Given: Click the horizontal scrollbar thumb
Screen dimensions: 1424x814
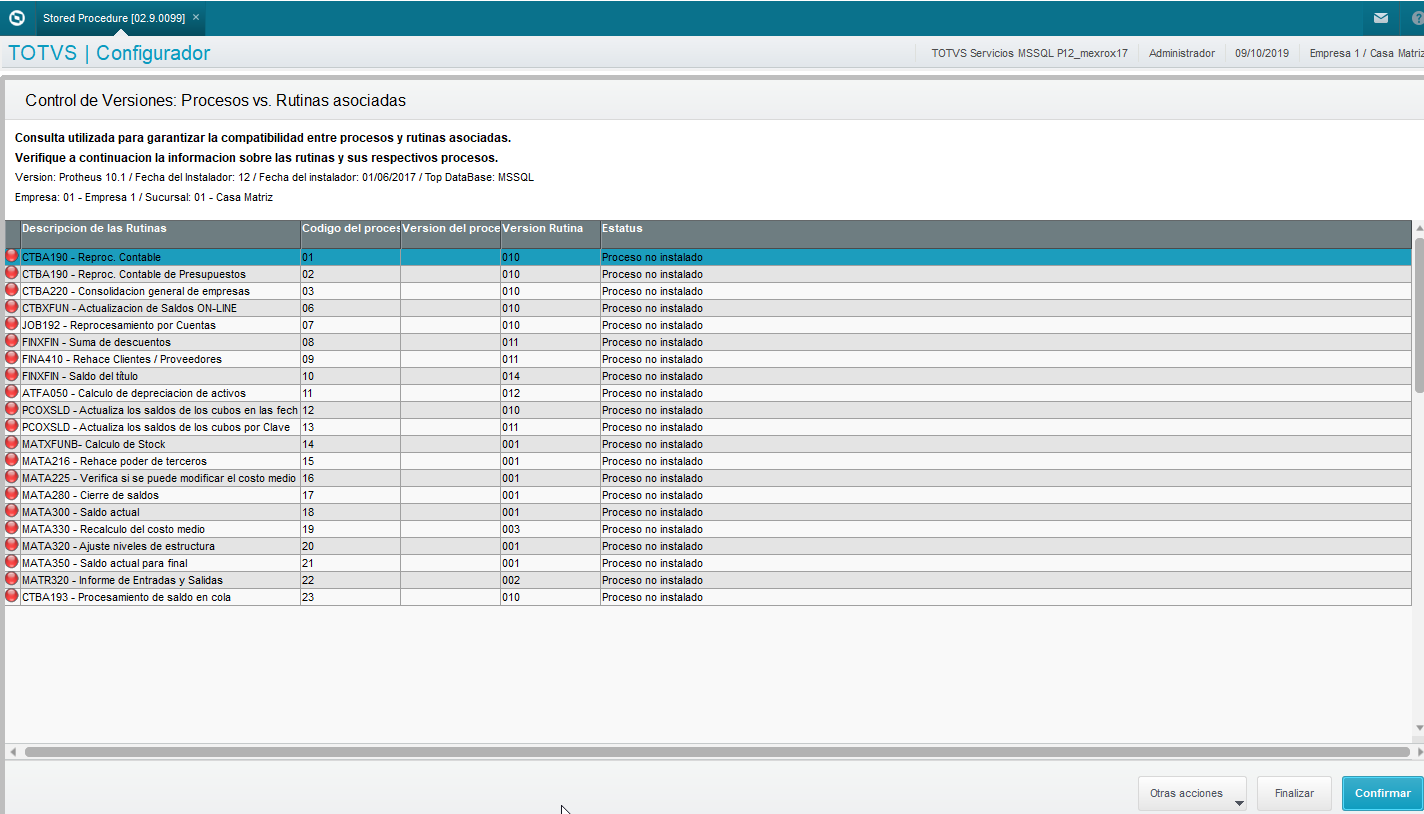Looking at the screenshot, I should [x=717, y=751].
